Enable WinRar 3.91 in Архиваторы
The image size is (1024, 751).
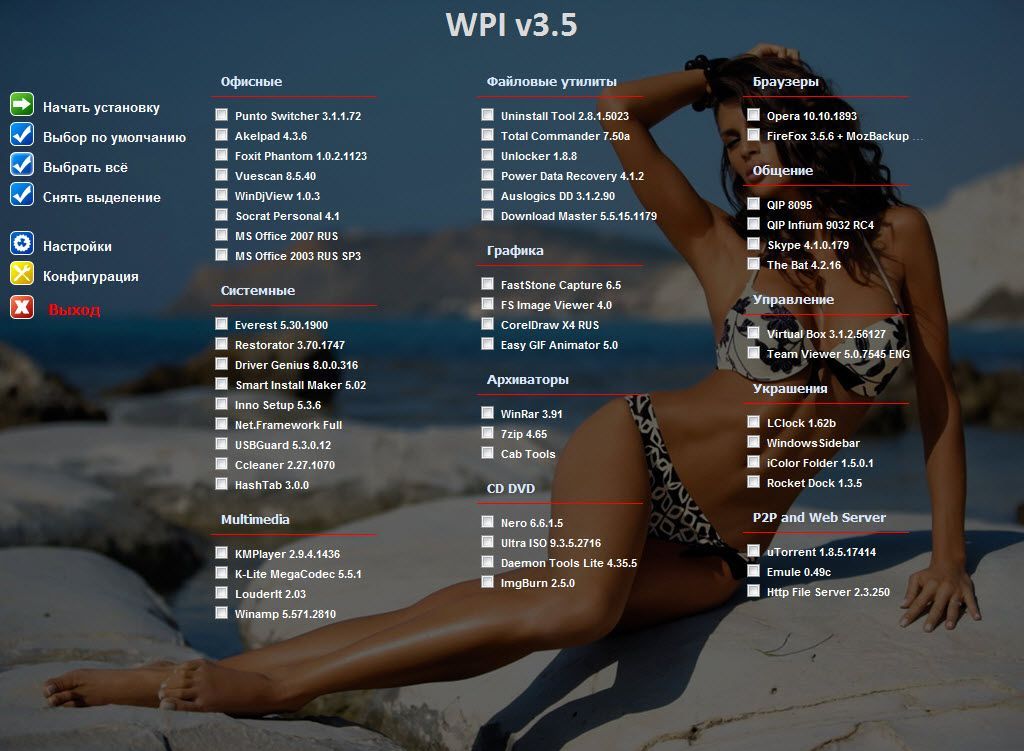point(487,414)
